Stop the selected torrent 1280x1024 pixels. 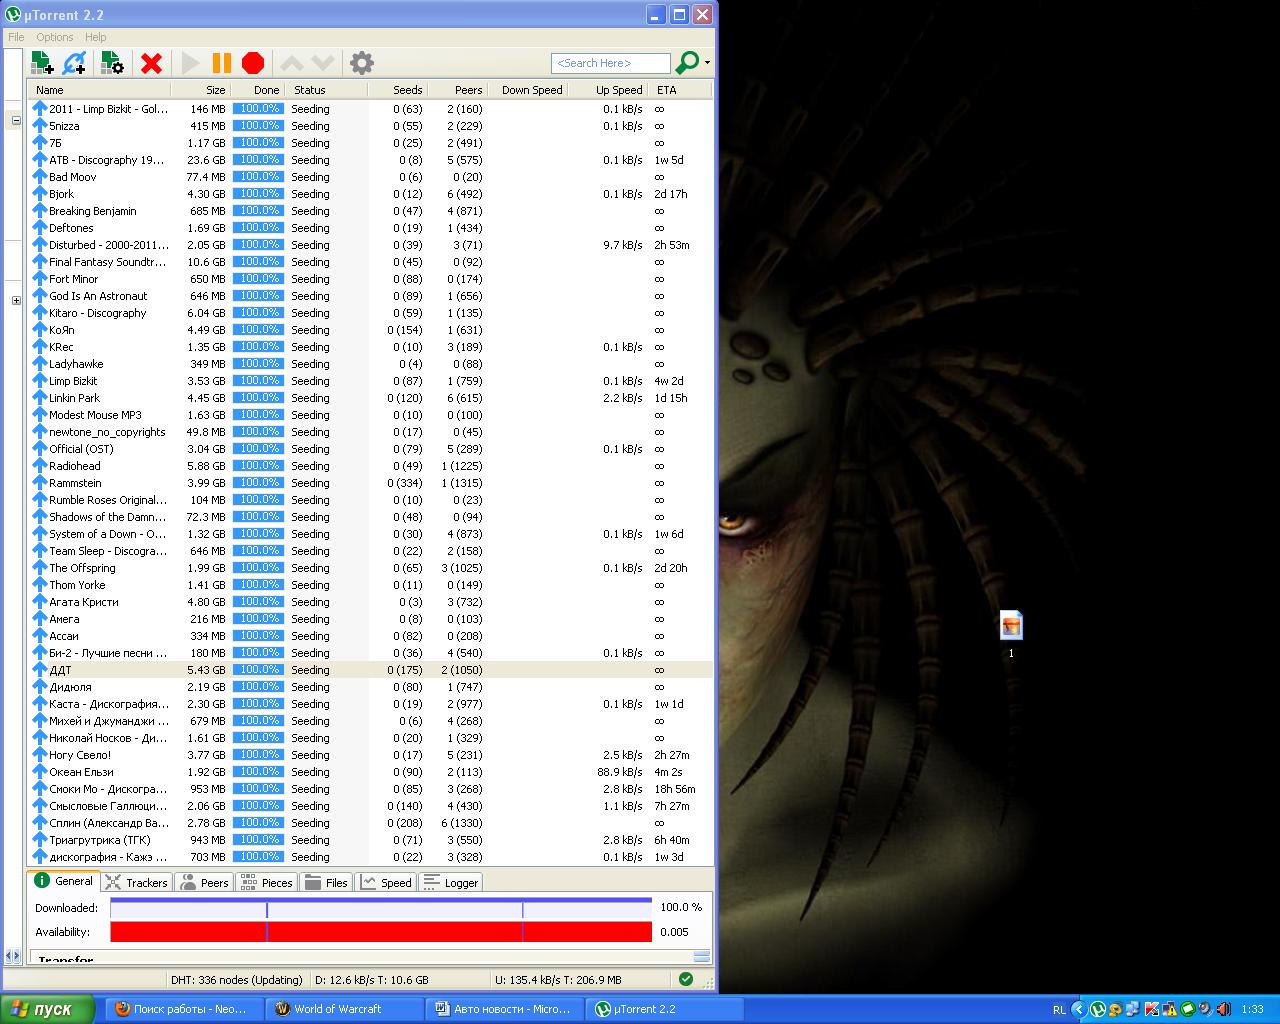pyautogui.click(x=253, y=63)
